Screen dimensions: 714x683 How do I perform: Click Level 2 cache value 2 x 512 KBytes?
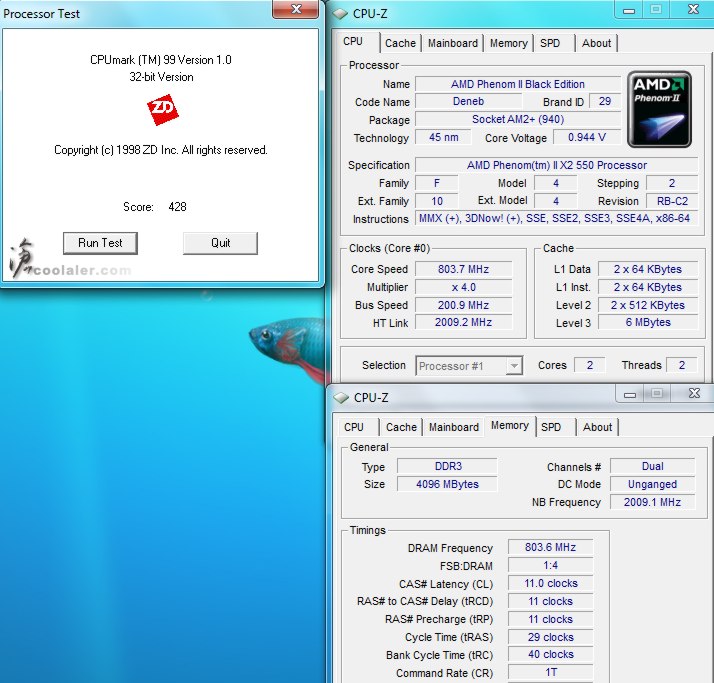tap(648, 305)
